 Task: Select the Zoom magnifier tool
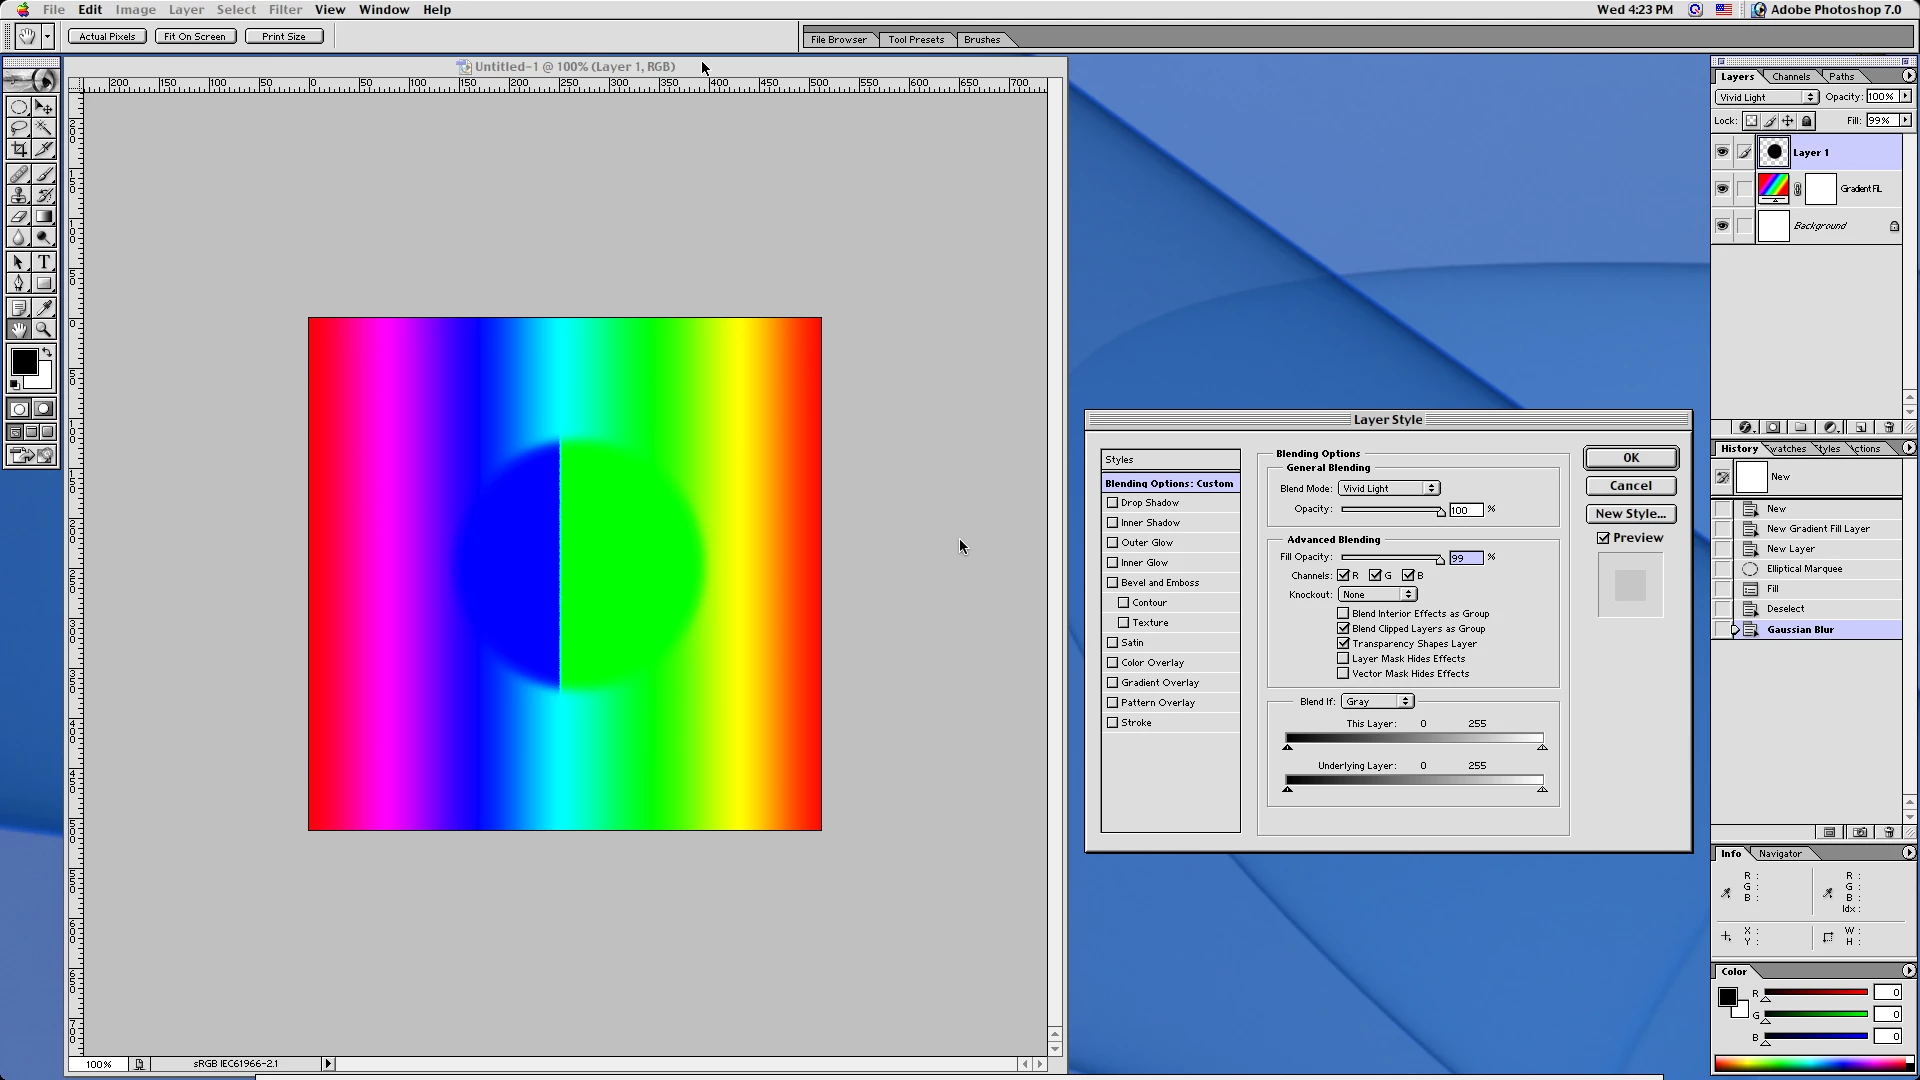click(44, 329)
